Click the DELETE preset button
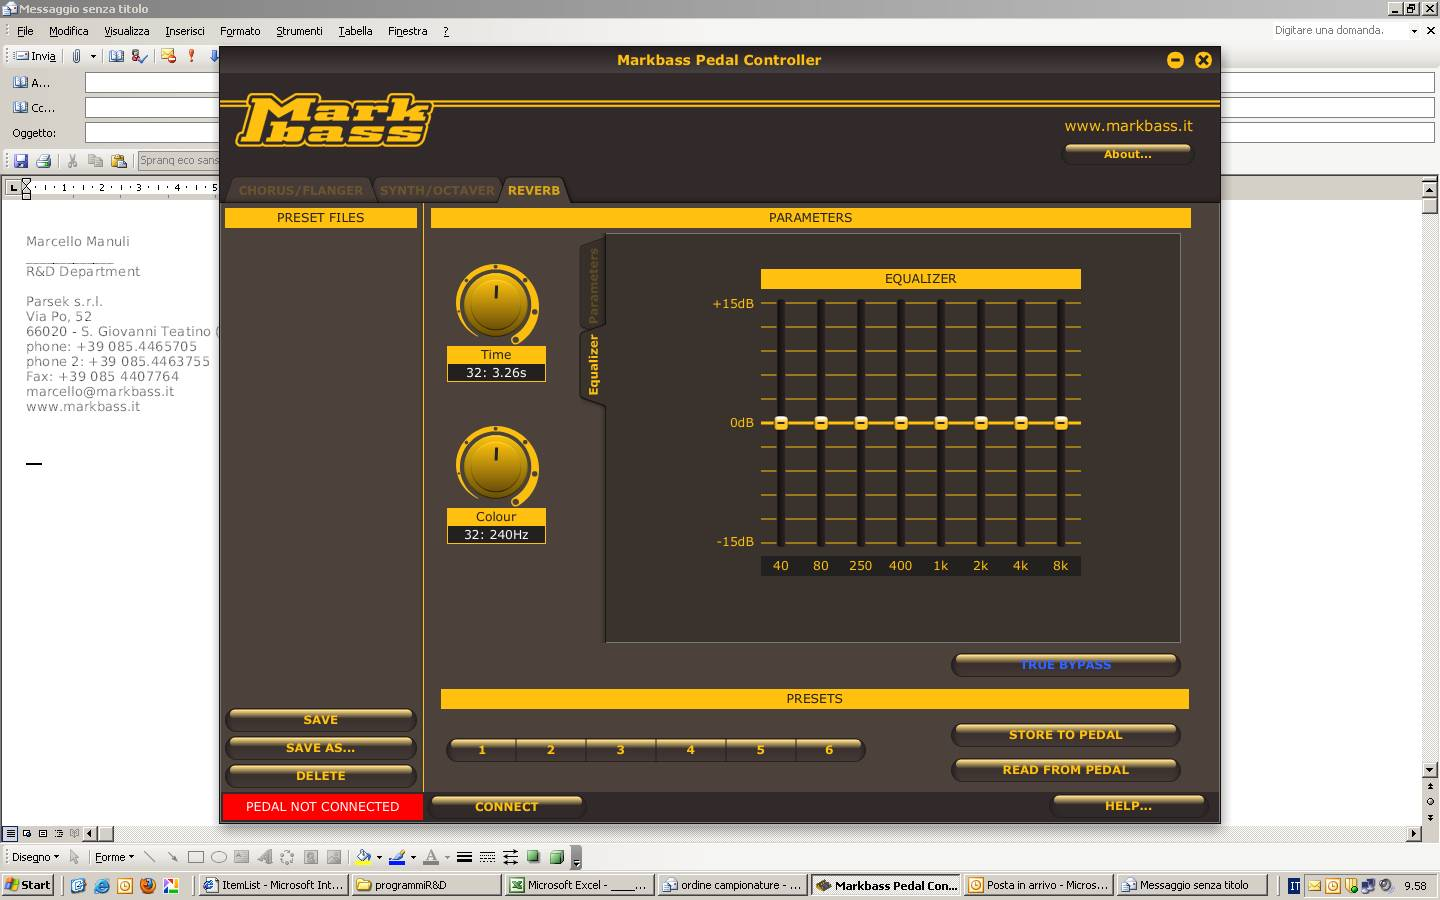This screenshot has height=900, width=1440. coord(320,776)
